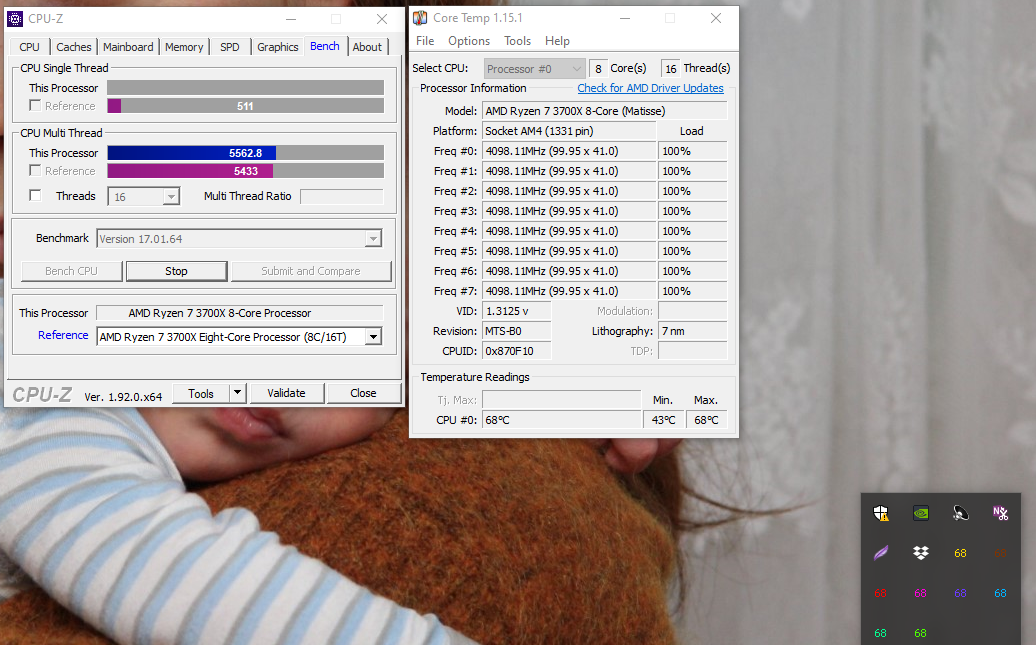The height and width of the screenshot is (645, 1036).
Task: Click the red 68 temperature tray icon
Action: (881, 593)
